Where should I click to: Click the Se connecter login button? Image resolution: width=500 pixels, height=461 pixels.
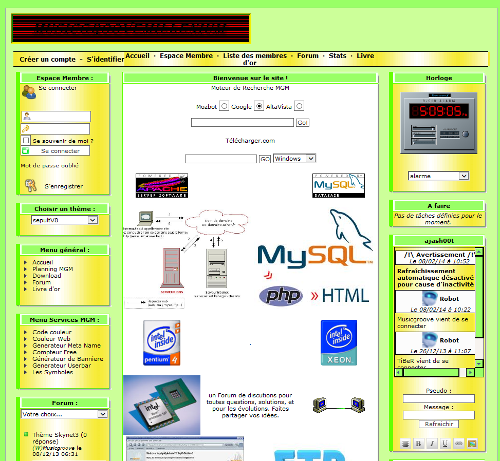point(55,151)
